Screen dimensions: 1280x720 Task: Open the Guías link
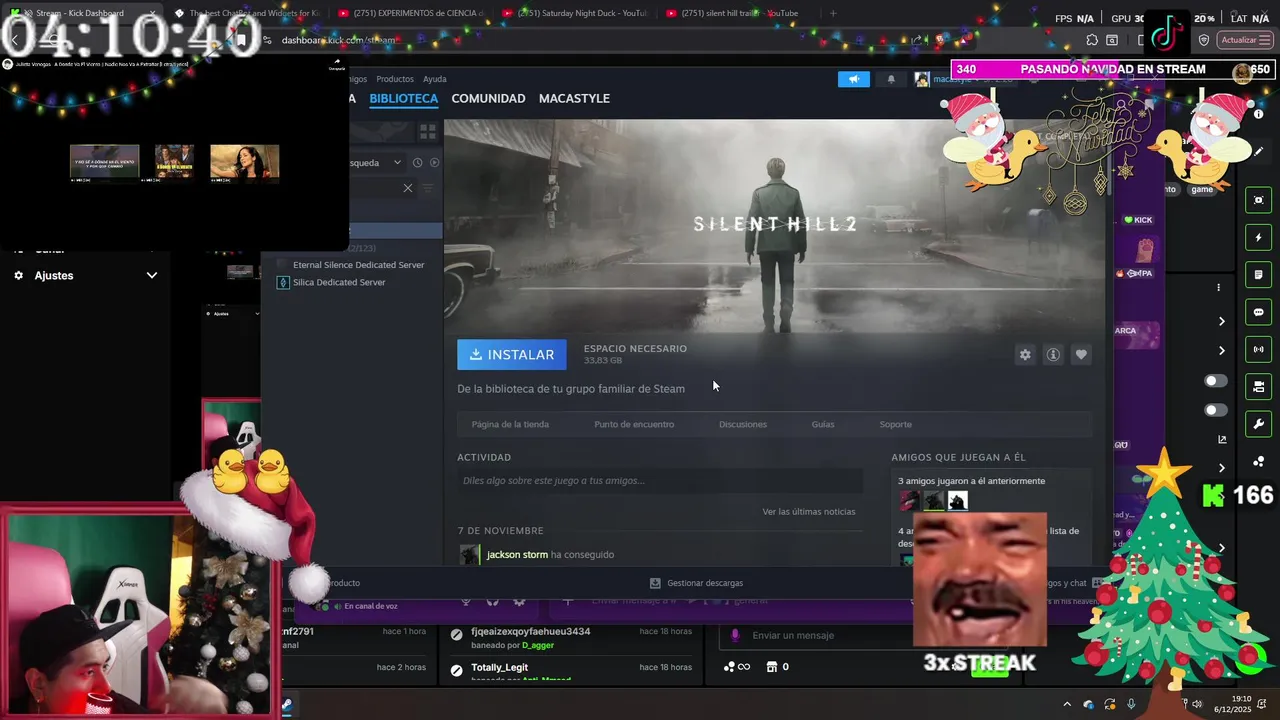tap(823, 424)
